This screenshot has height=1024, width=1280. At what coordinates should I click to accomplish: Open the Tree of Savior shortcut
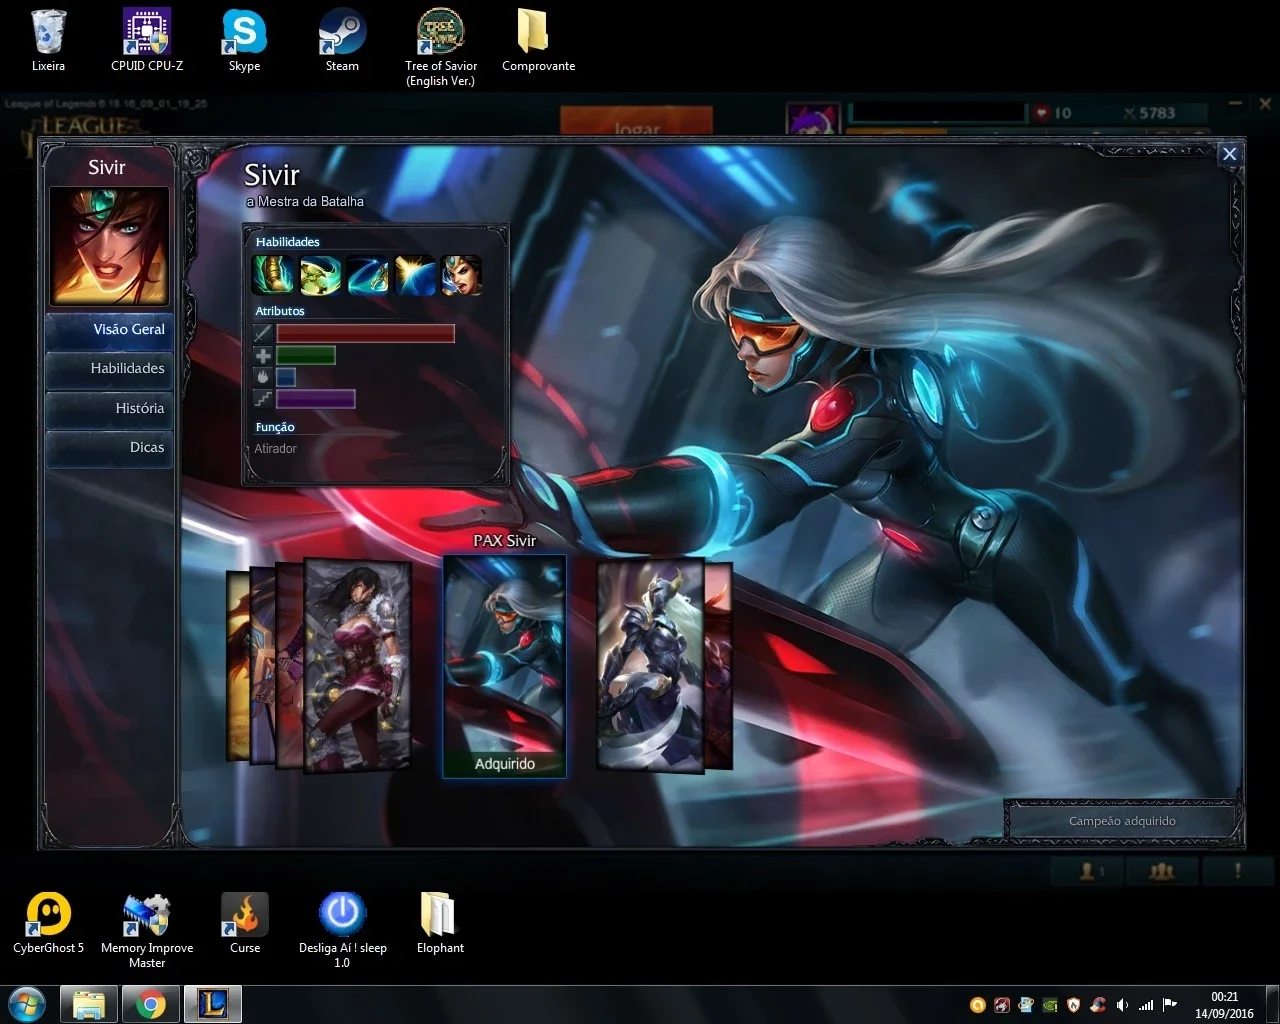(441, 48)
